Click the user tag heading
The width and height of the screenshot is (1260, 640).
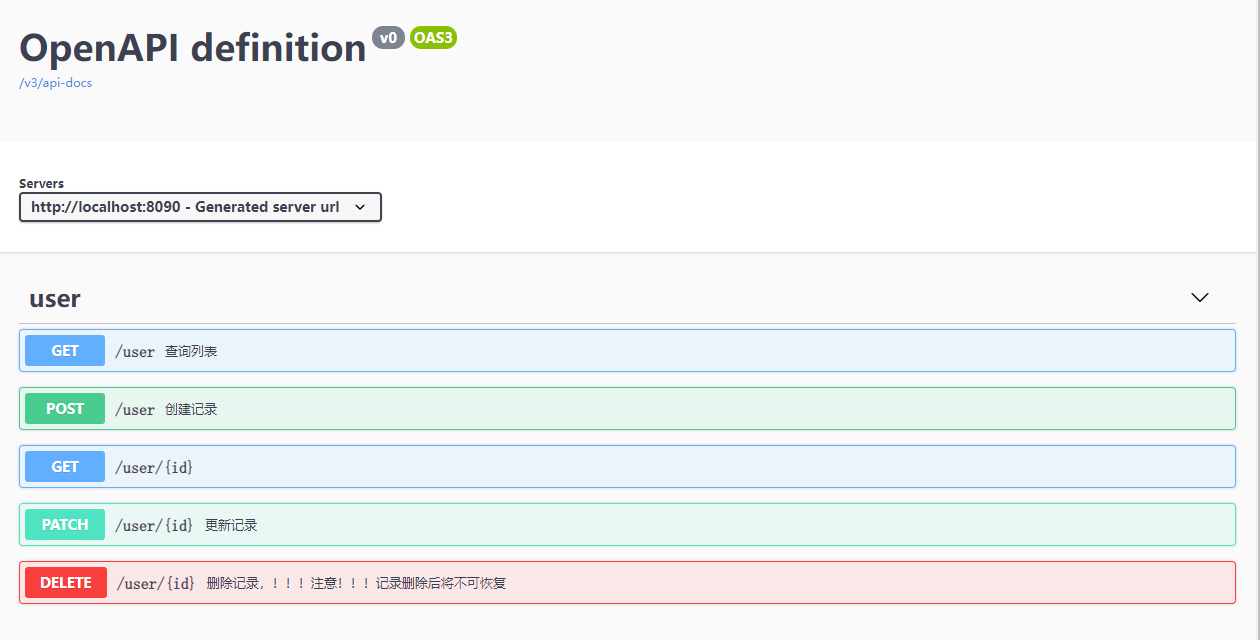[x=55, y=298]
